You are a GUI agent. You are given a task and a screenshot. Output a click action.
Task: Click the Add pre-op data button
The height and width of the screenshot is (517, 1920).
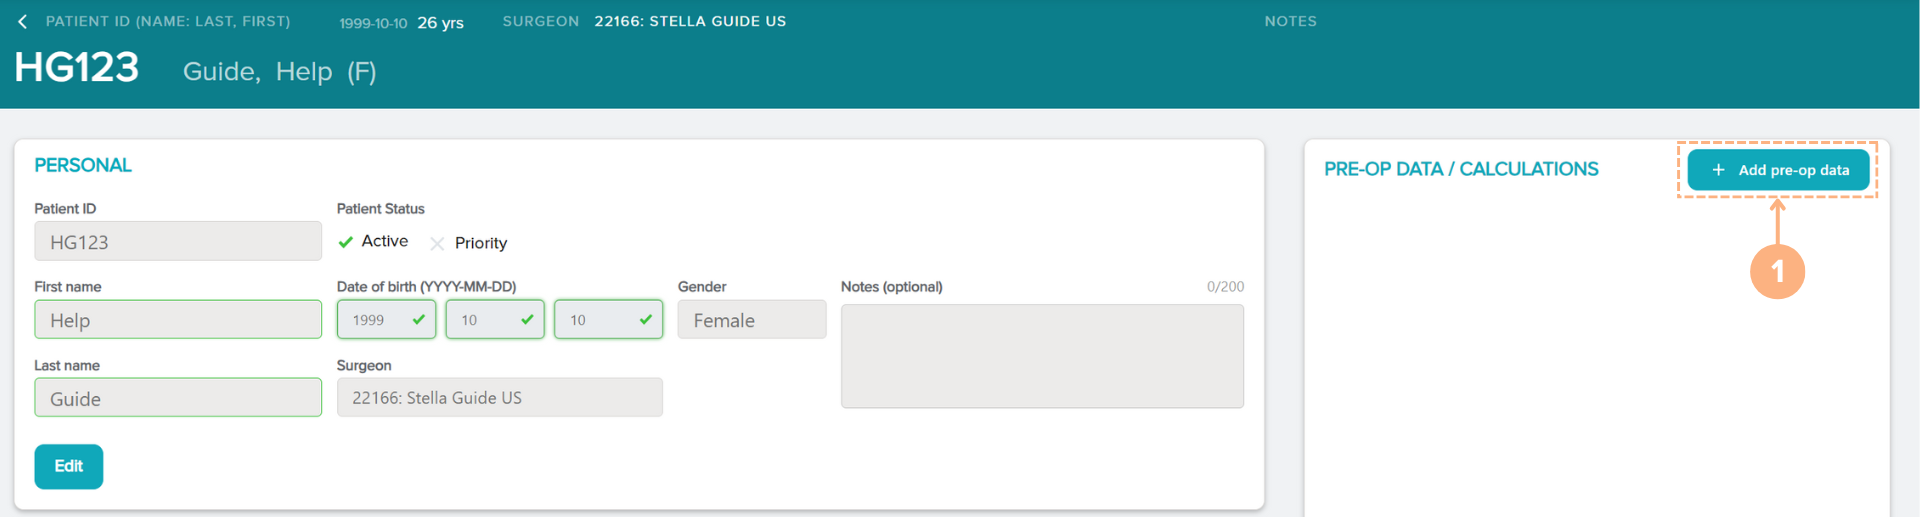[x=1778, y=170]
